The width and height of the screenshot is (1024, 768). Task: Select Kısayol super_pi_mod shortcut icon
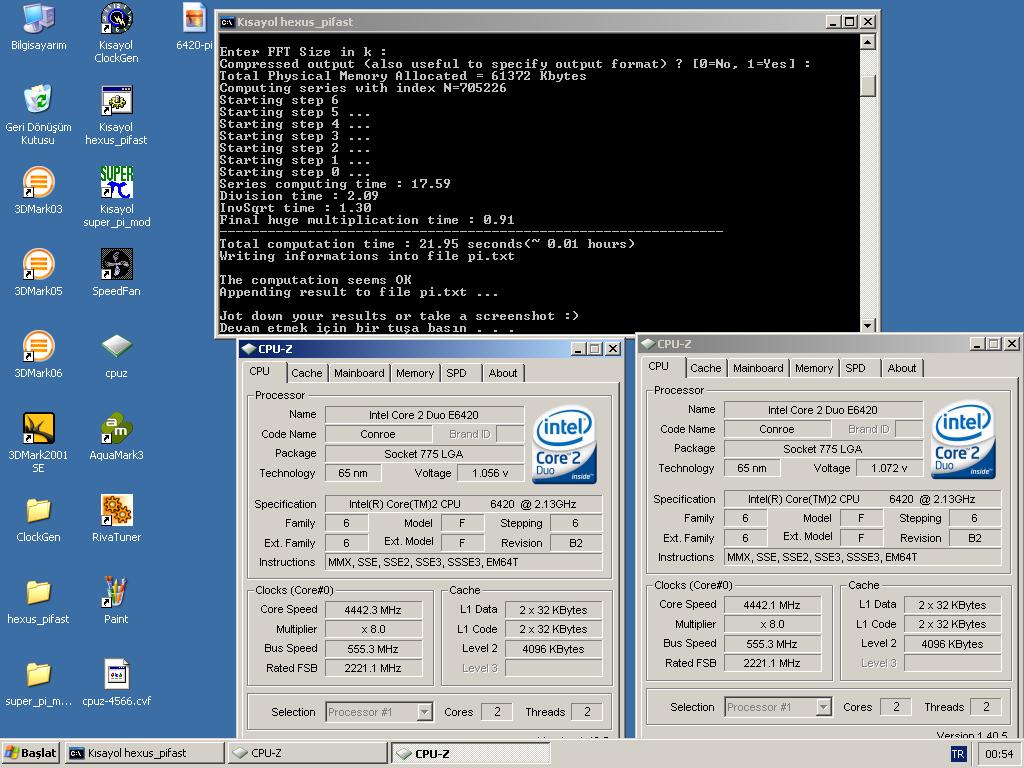pos(117,197)
